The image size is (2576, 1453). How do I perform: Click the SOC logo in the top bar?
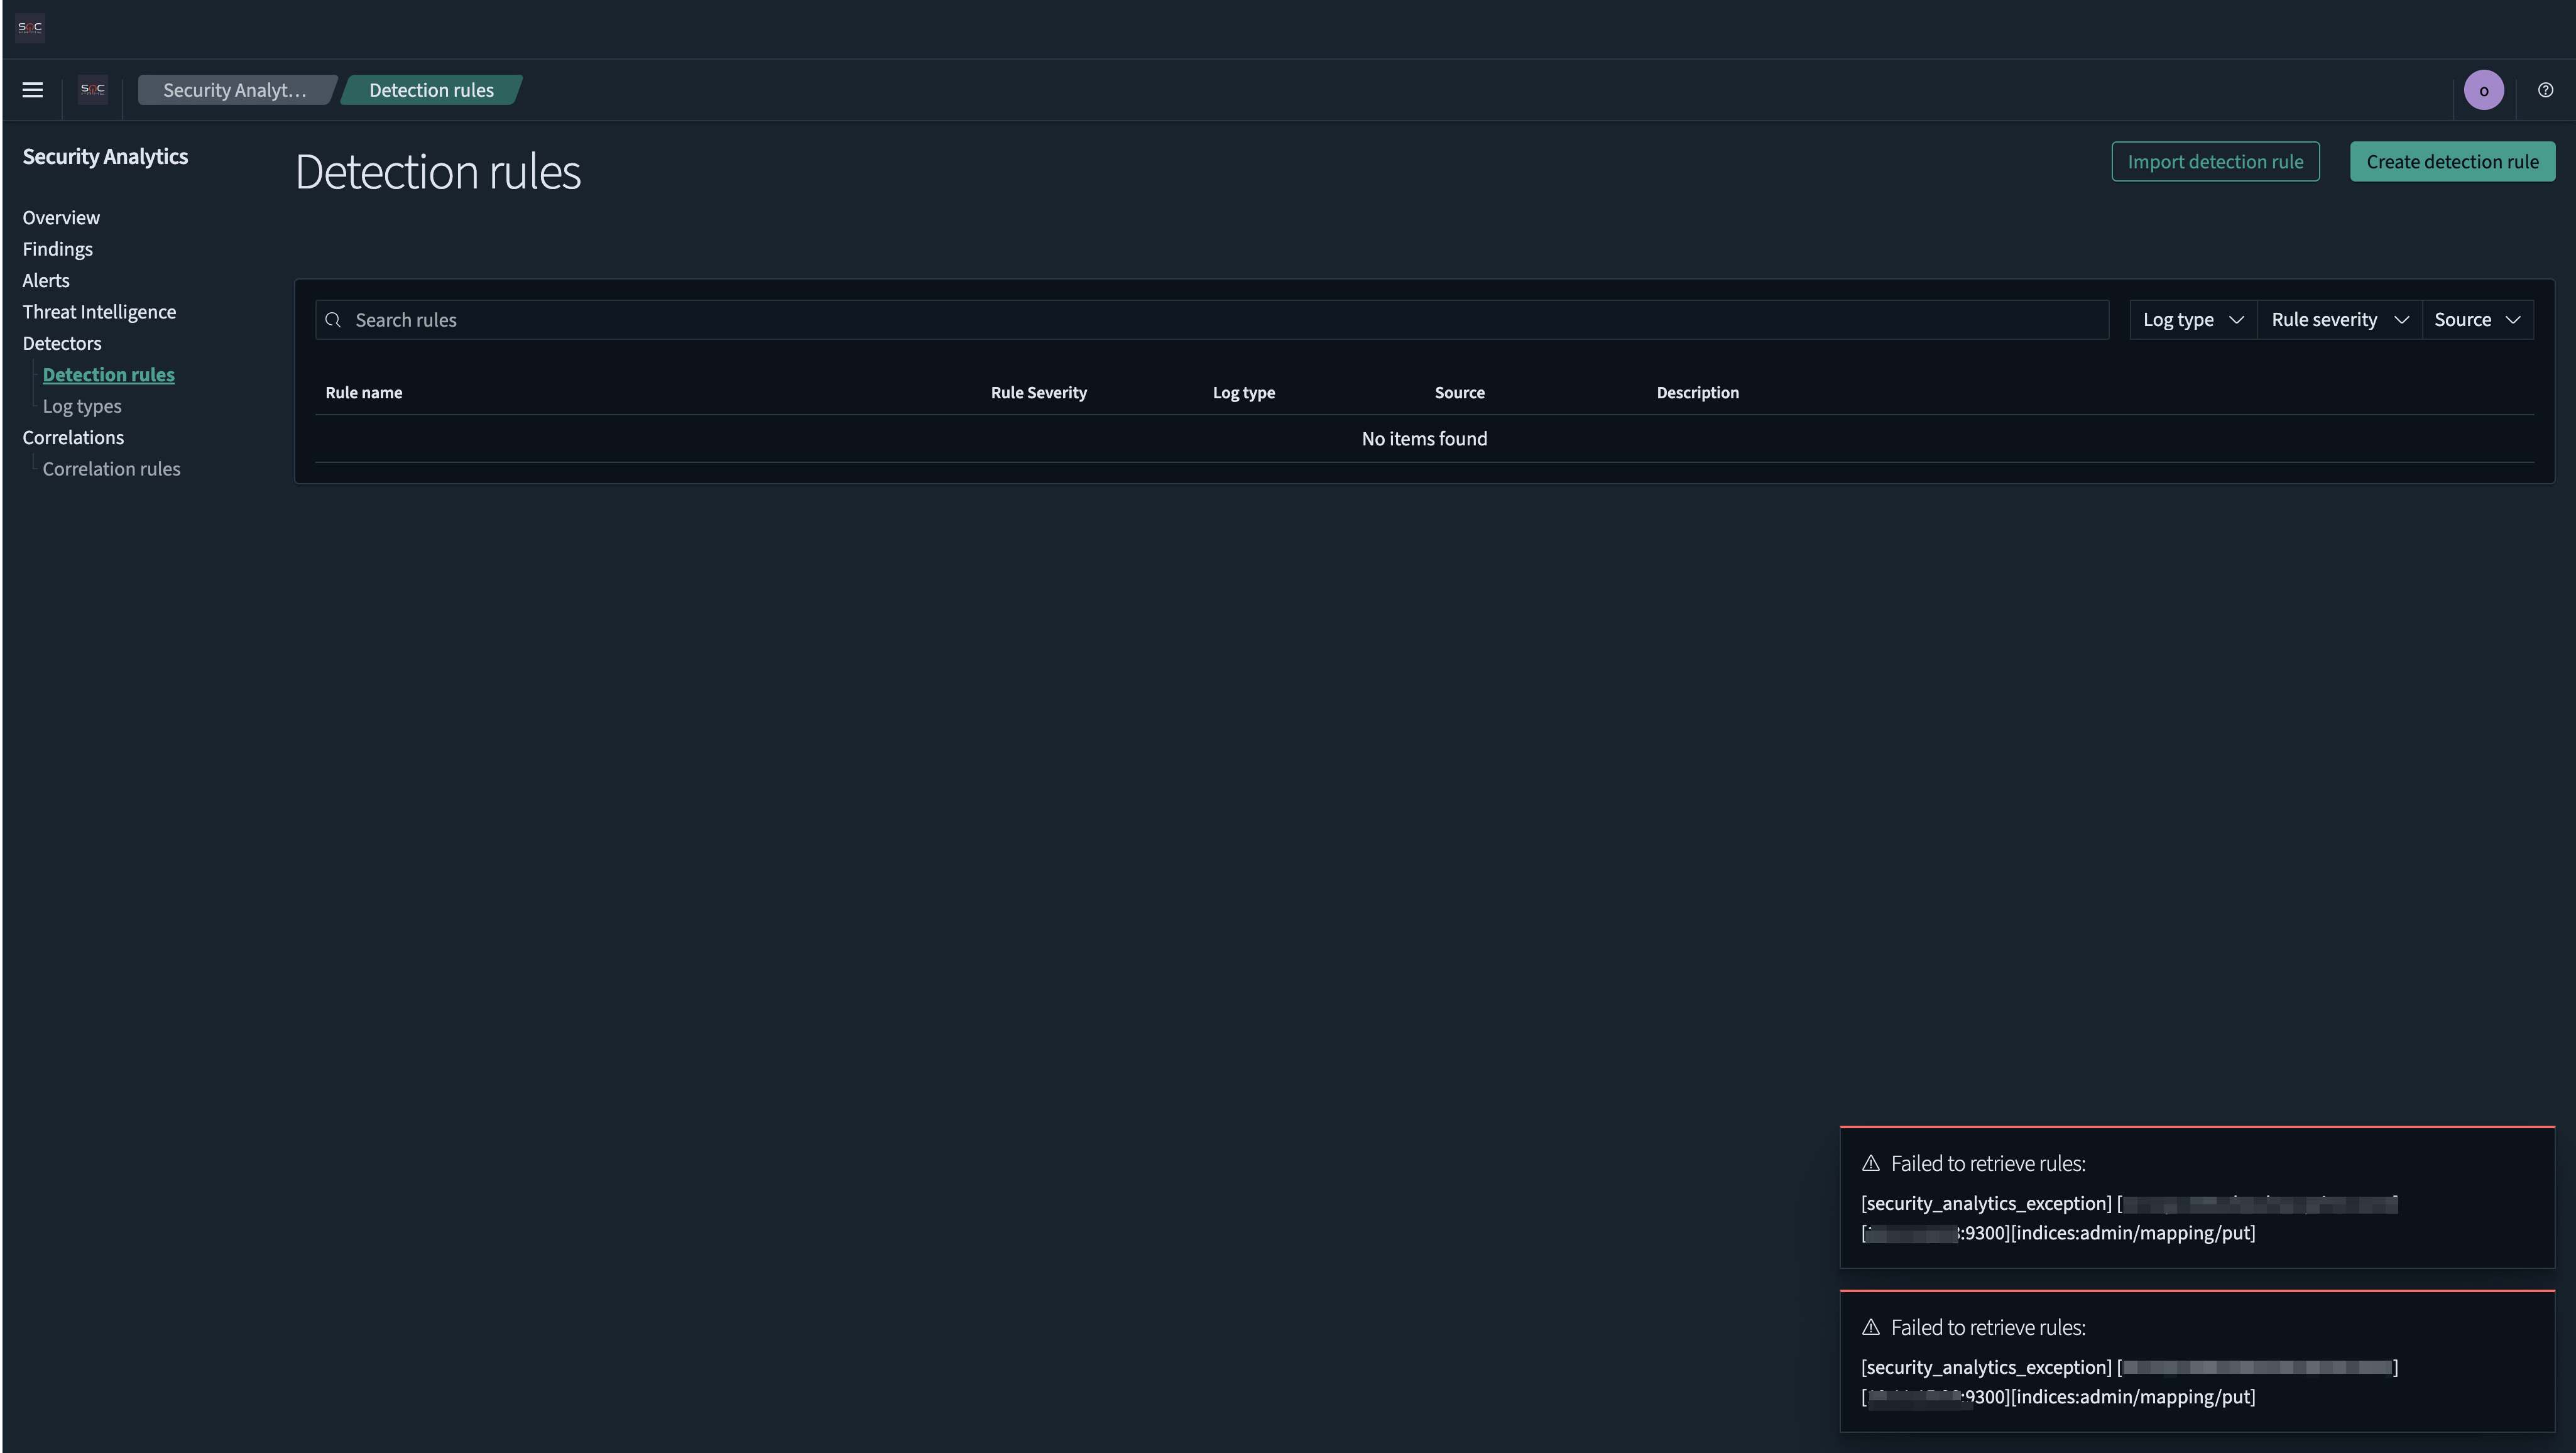(x=30, y=27)
